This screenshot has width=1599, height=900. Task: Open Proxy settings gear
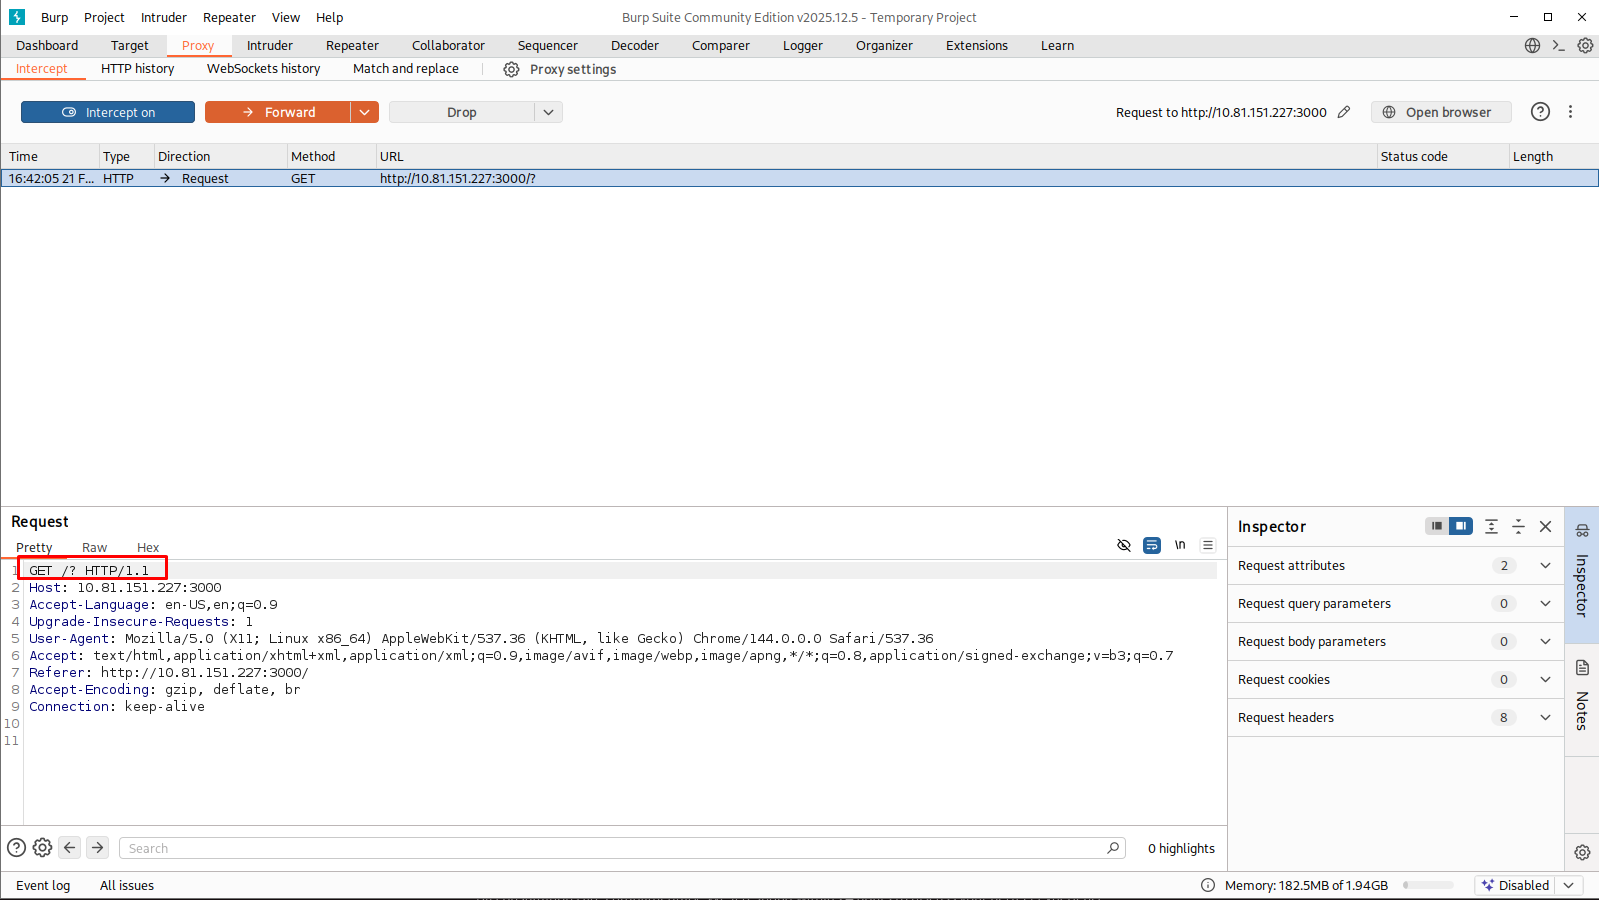511,69
